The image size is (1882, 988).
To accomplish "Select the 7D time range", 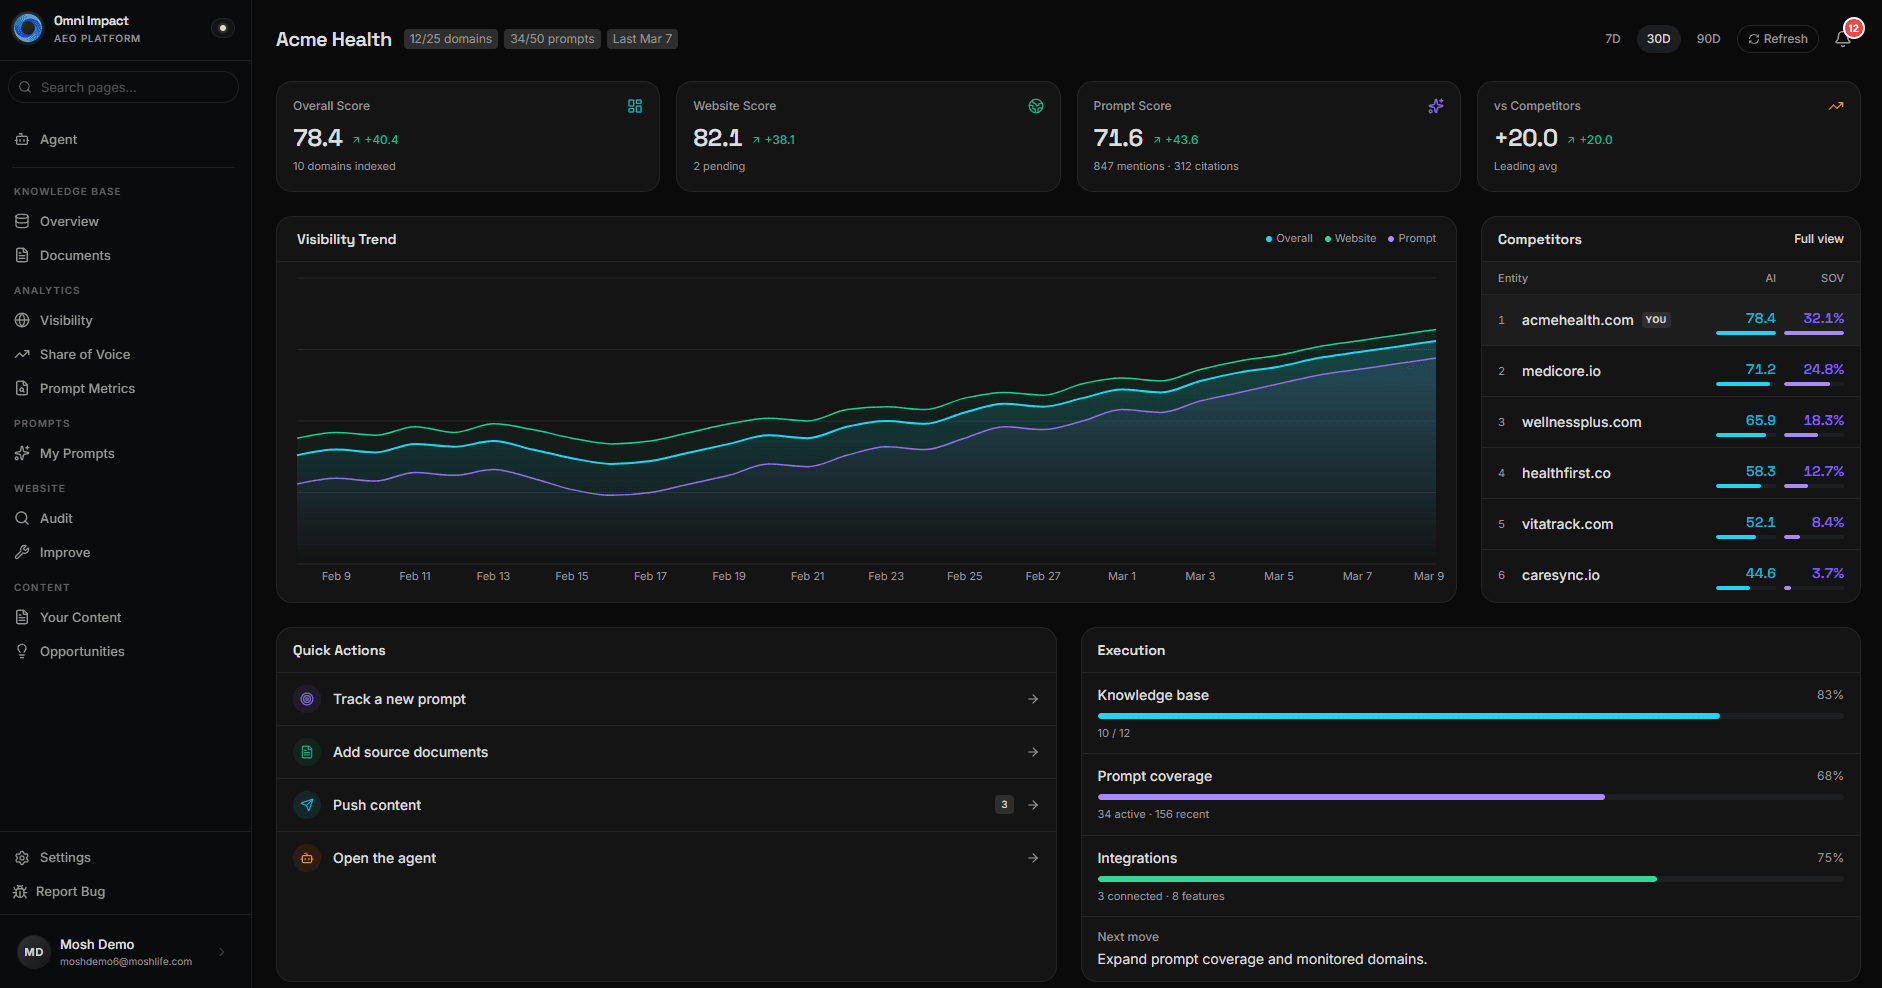I will click(1613, 39).
